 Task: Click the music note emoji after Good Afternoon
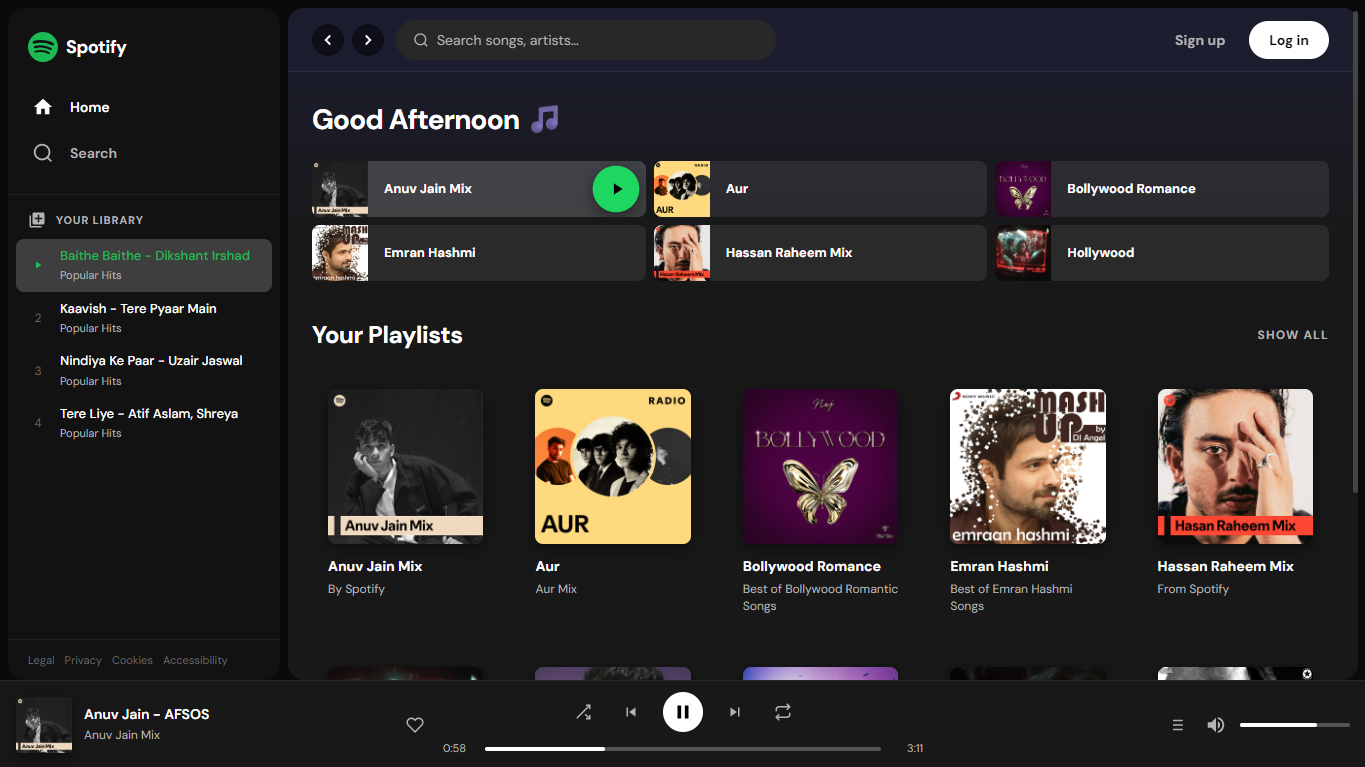pyautogui.click(x=544, y=119)
